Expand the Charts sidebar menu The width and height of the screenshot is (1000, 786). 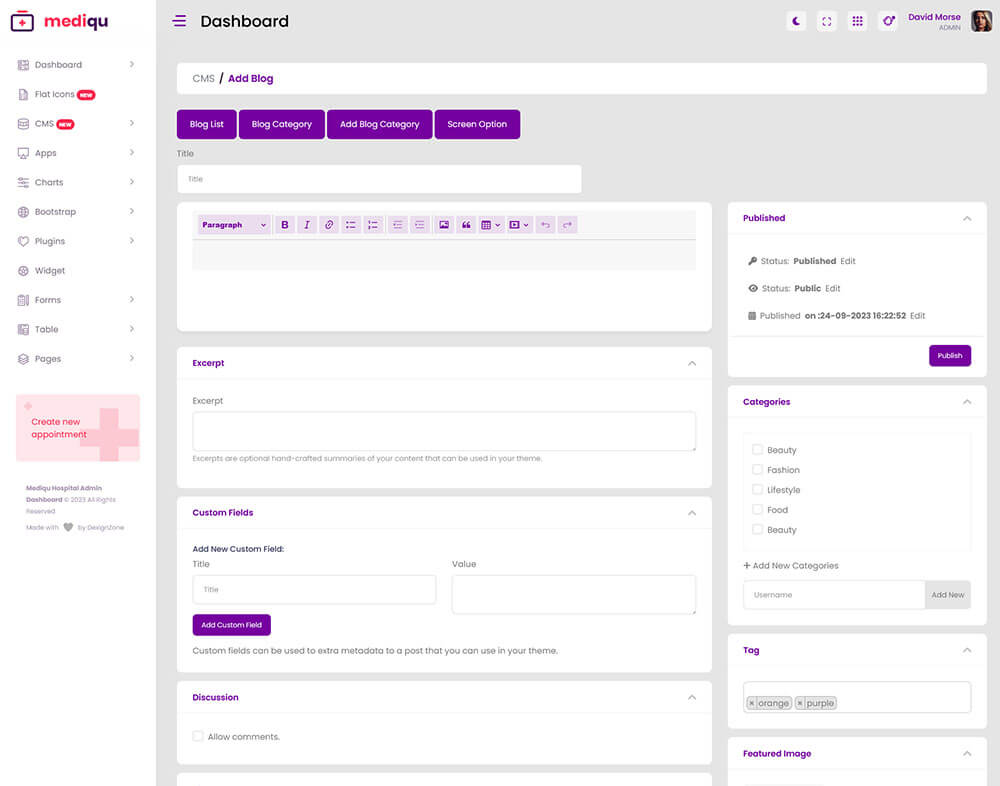(x=77, y=183)
